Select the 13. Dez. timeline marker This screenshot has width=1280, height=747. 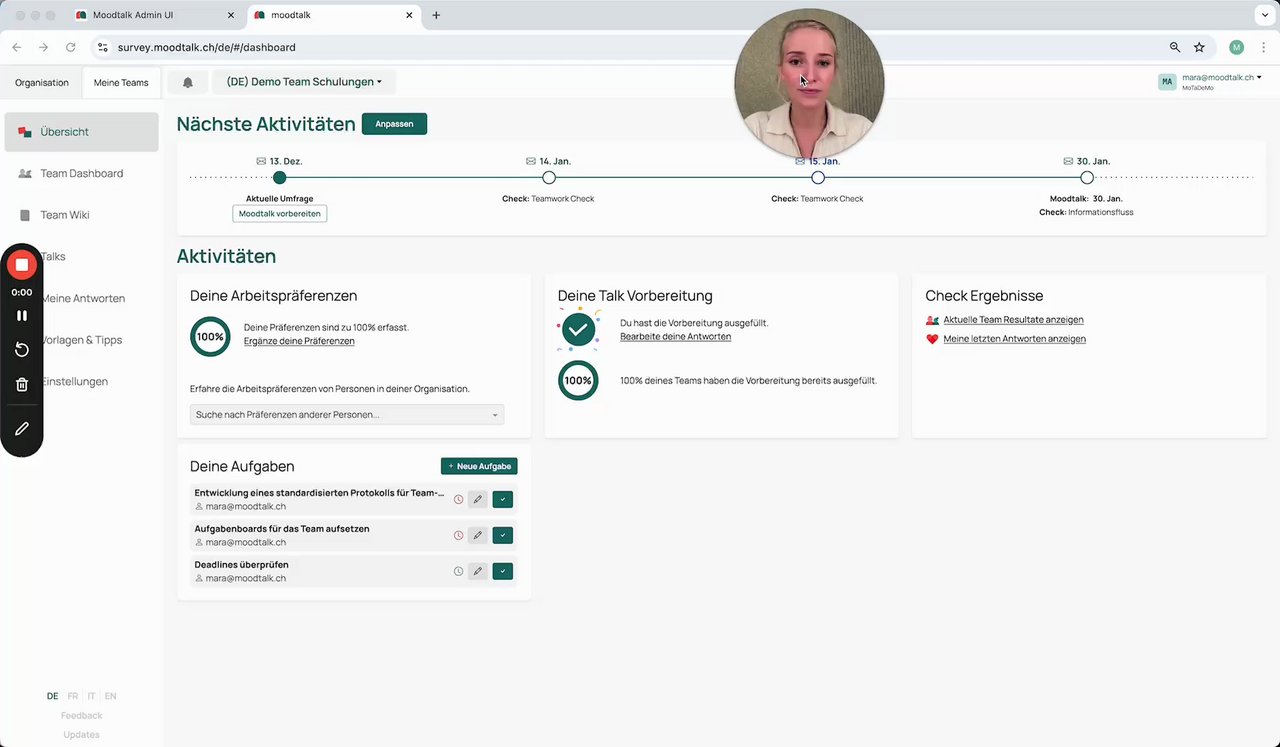coord(279,177)
